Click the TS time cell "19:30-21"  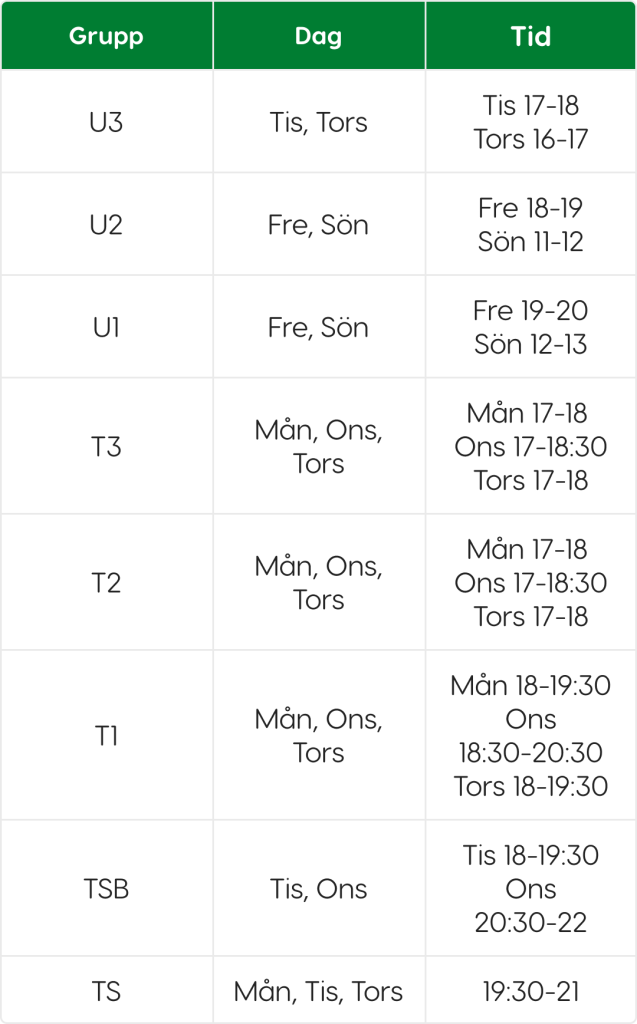530,991
